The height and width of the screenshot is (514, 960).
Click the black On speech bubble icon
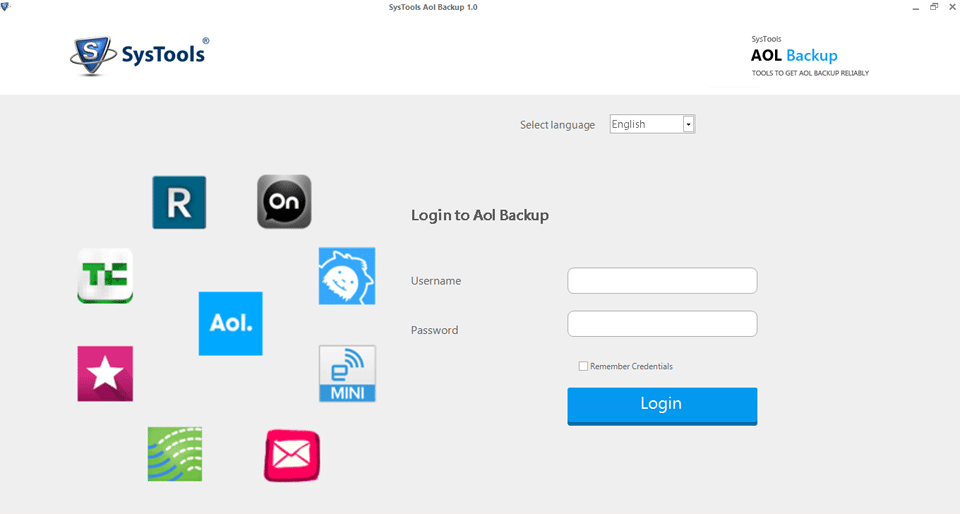click(284, 202)
